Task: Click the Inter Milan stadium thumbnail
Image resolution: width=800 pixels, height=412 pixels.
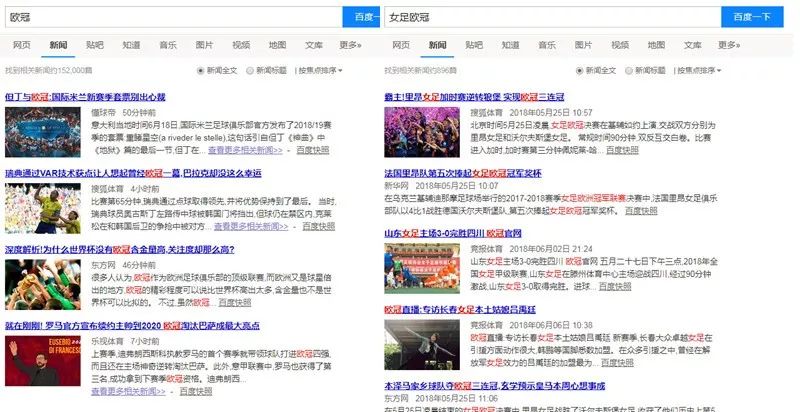Action: pyautogui.click(x=43, y=132)
